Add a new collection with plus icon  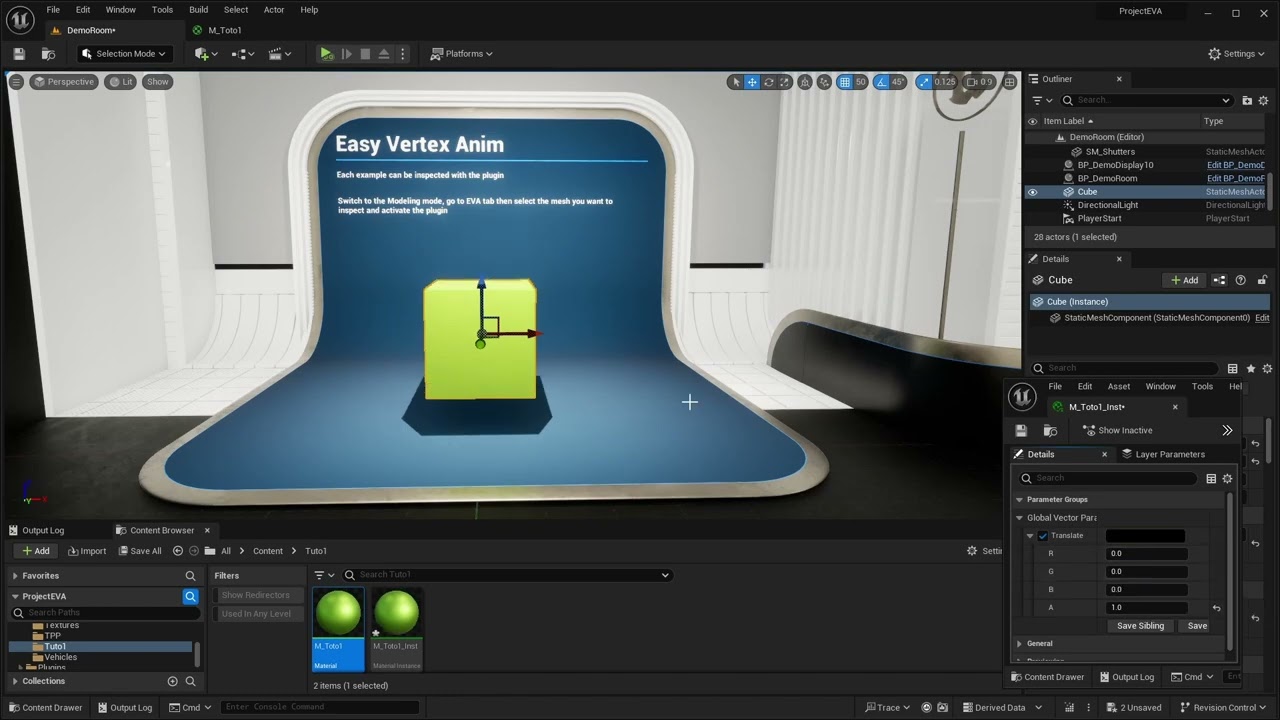coord(172,681)
